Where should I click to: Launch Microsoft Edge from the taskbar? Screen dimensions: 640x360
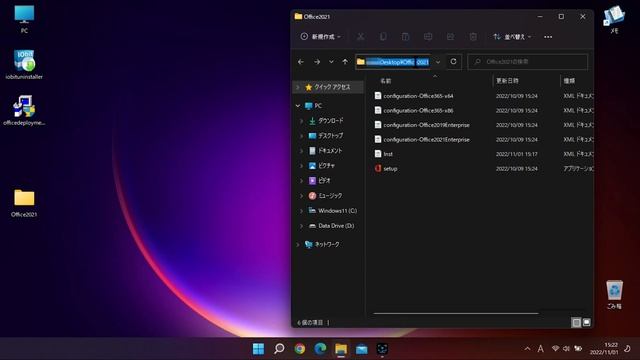(x=320, y=349)
